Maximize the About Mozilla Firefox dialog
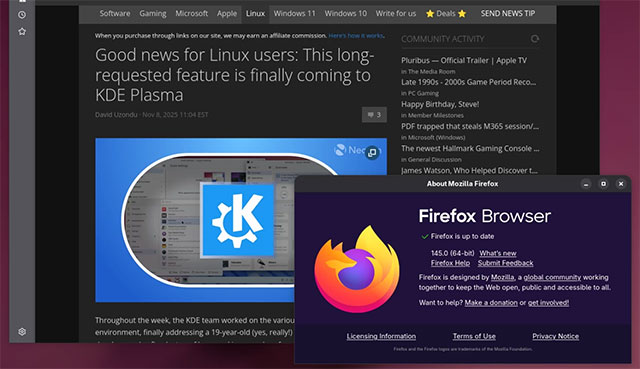 click(603, 184)
